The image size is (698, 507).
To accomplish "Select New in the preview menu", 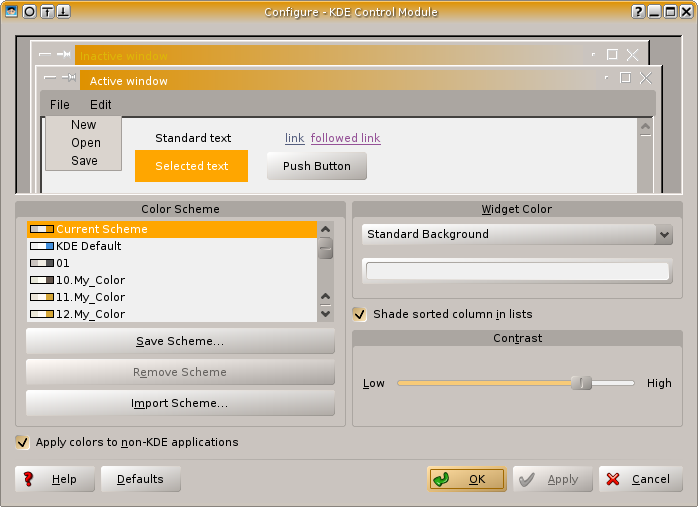I will coord(84,125).
